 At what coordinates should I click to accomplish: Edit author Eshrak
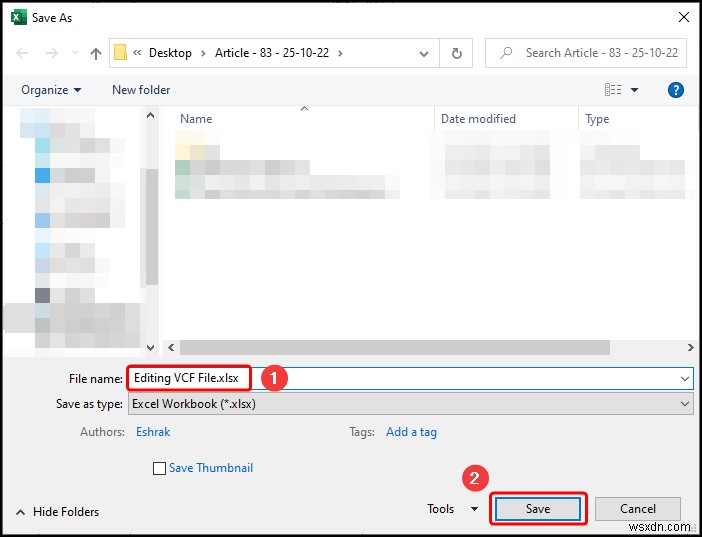153,432
